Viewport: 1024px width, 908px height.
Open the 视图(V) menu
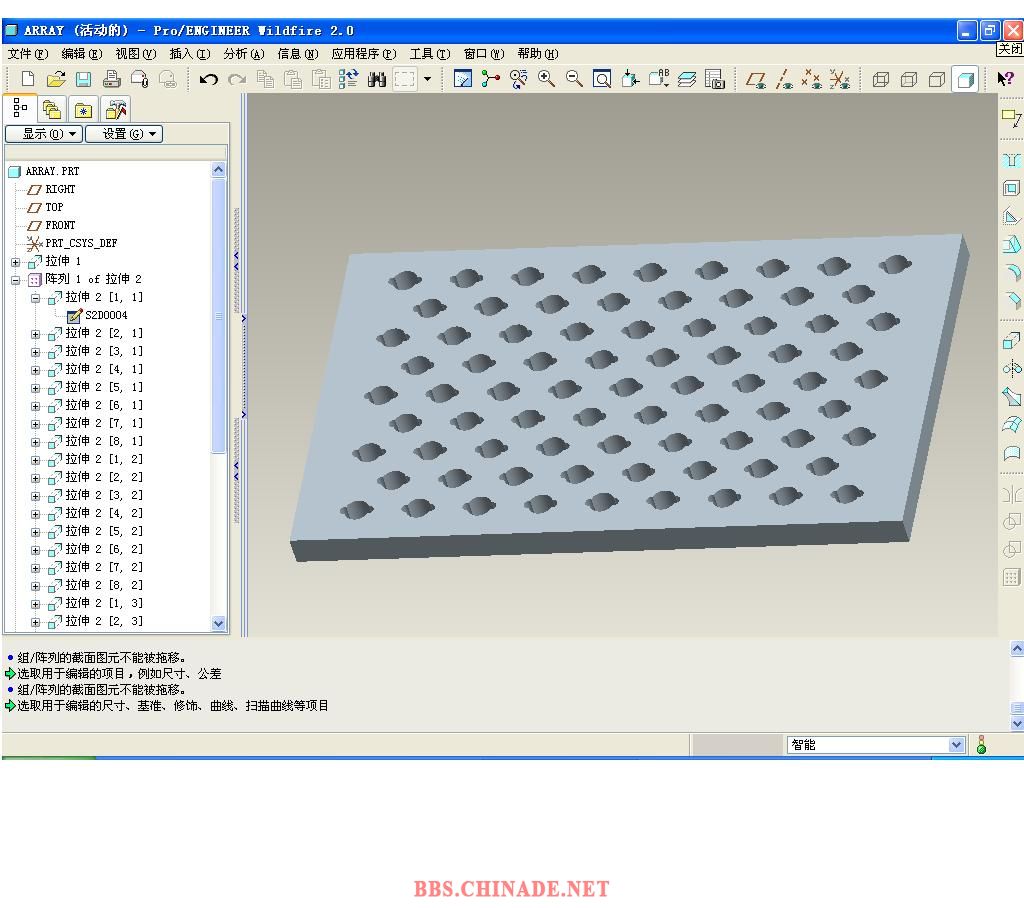(136, 54)
